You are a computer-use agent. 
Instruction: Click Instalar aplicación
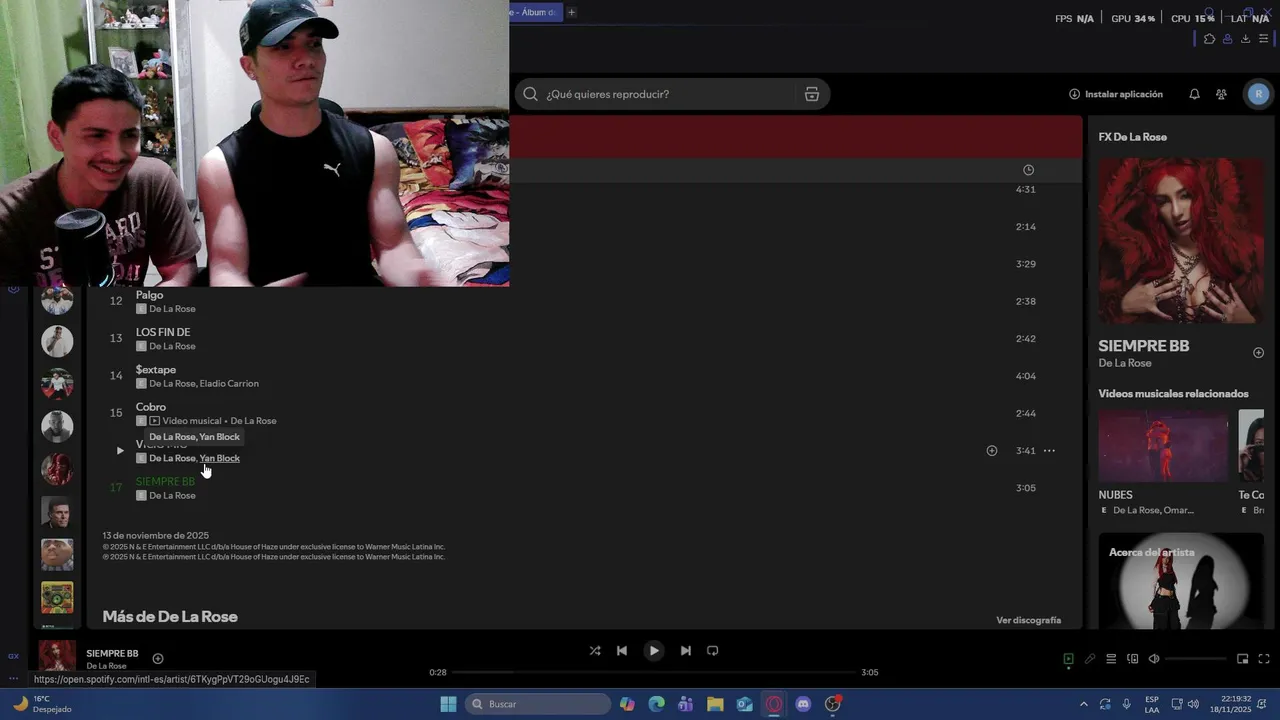point(1116,94)
